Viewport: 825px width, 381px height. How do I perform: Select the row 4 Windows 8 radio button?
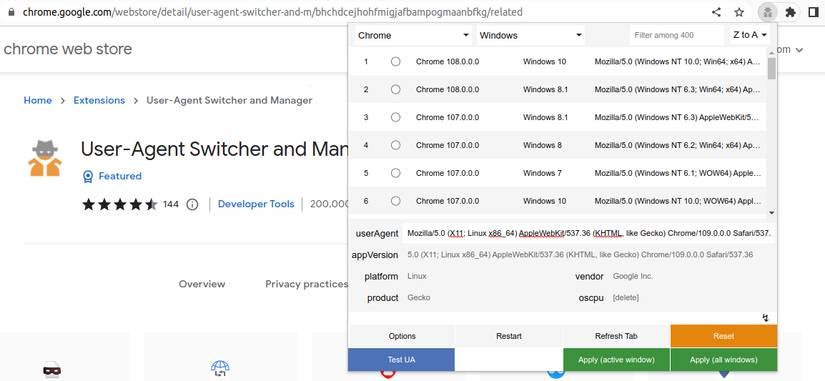coord(396,145)
